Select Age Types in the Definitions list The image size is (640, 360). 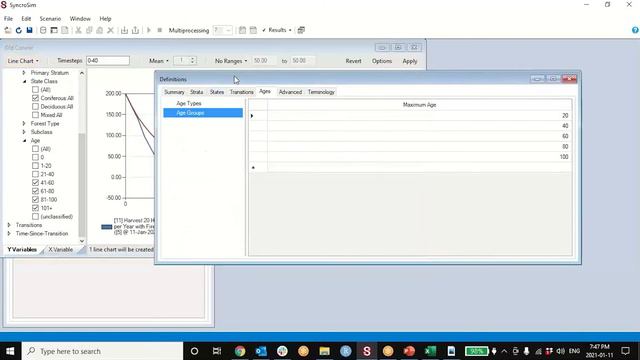coord(189,104)
